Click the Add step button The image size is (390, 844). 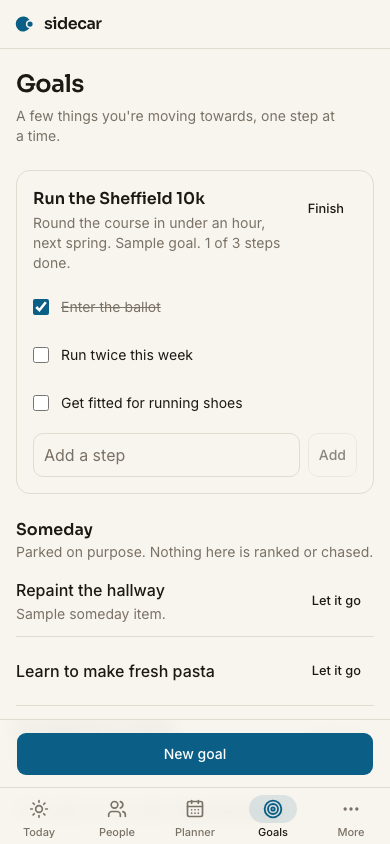coord(332,455)
